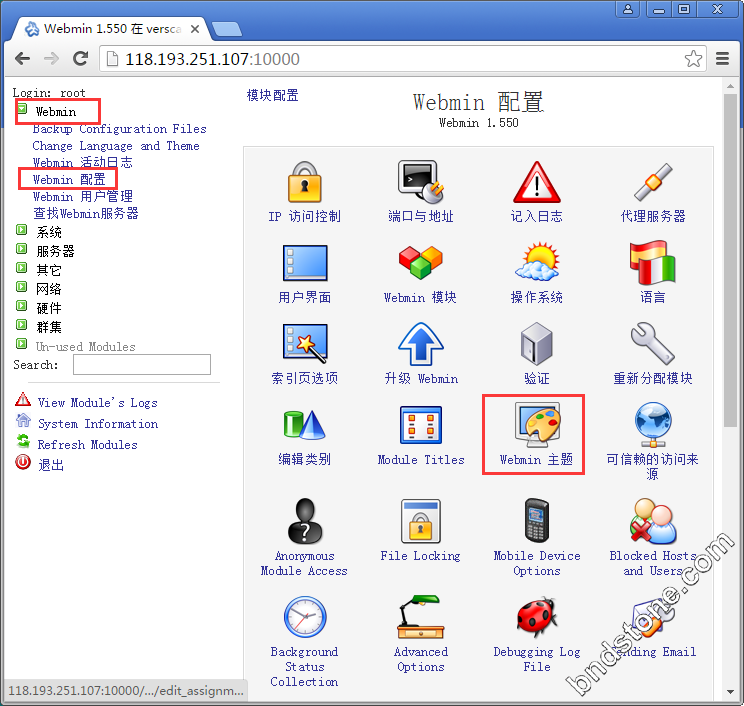This screenshot has height=706, width=744.
Task: Open the 用户界面 blue screen icon
Action: point(305,263)
